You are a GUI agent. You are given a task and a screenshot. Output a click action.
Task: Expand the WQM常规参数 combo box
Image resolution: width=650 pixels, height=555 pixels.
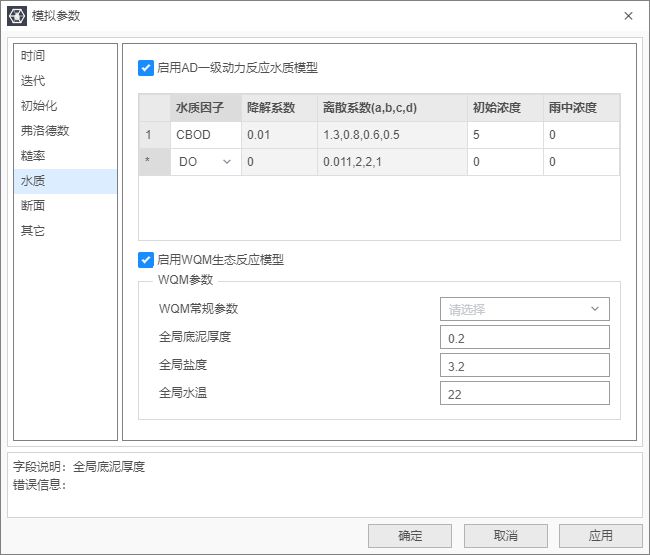pyautogui.click(x=524, y=309)
